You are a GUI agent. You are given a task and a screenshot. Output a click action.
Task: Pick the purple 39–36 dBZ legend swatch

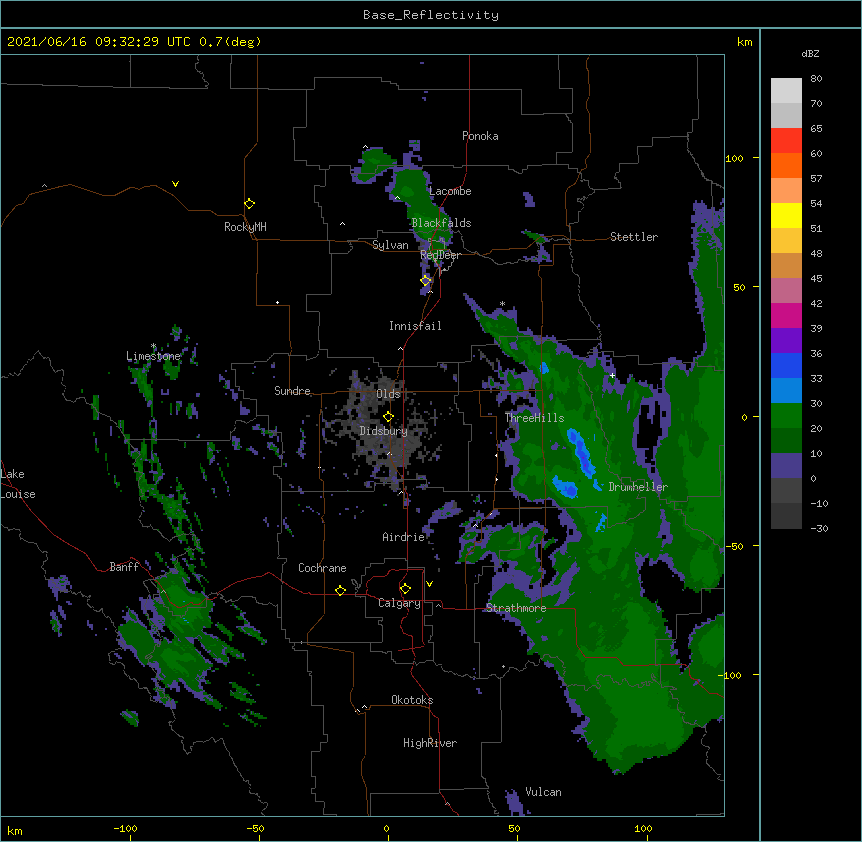[786, 341]
